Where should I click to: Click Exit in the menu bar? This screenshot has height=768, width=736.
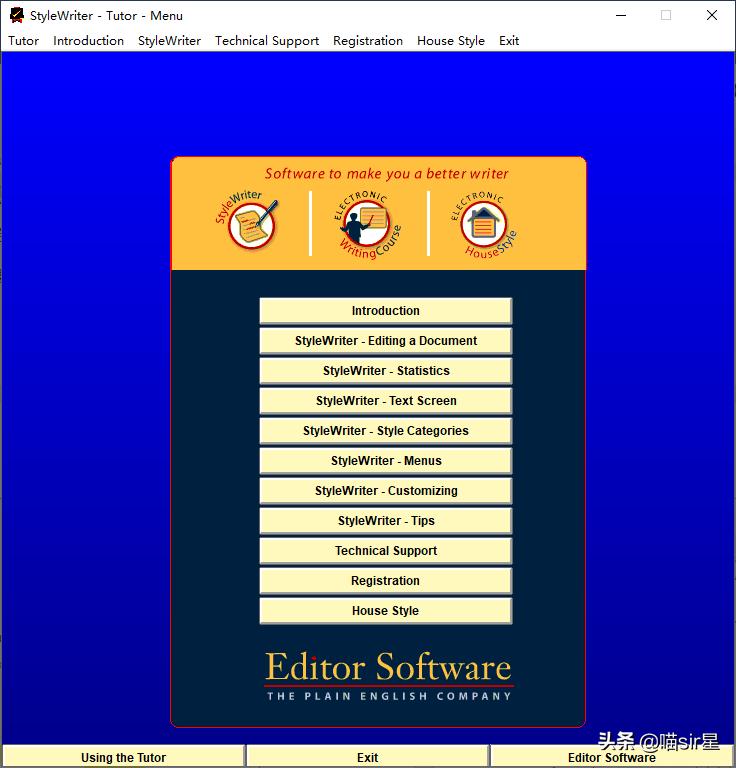click(x=509, y=41)
